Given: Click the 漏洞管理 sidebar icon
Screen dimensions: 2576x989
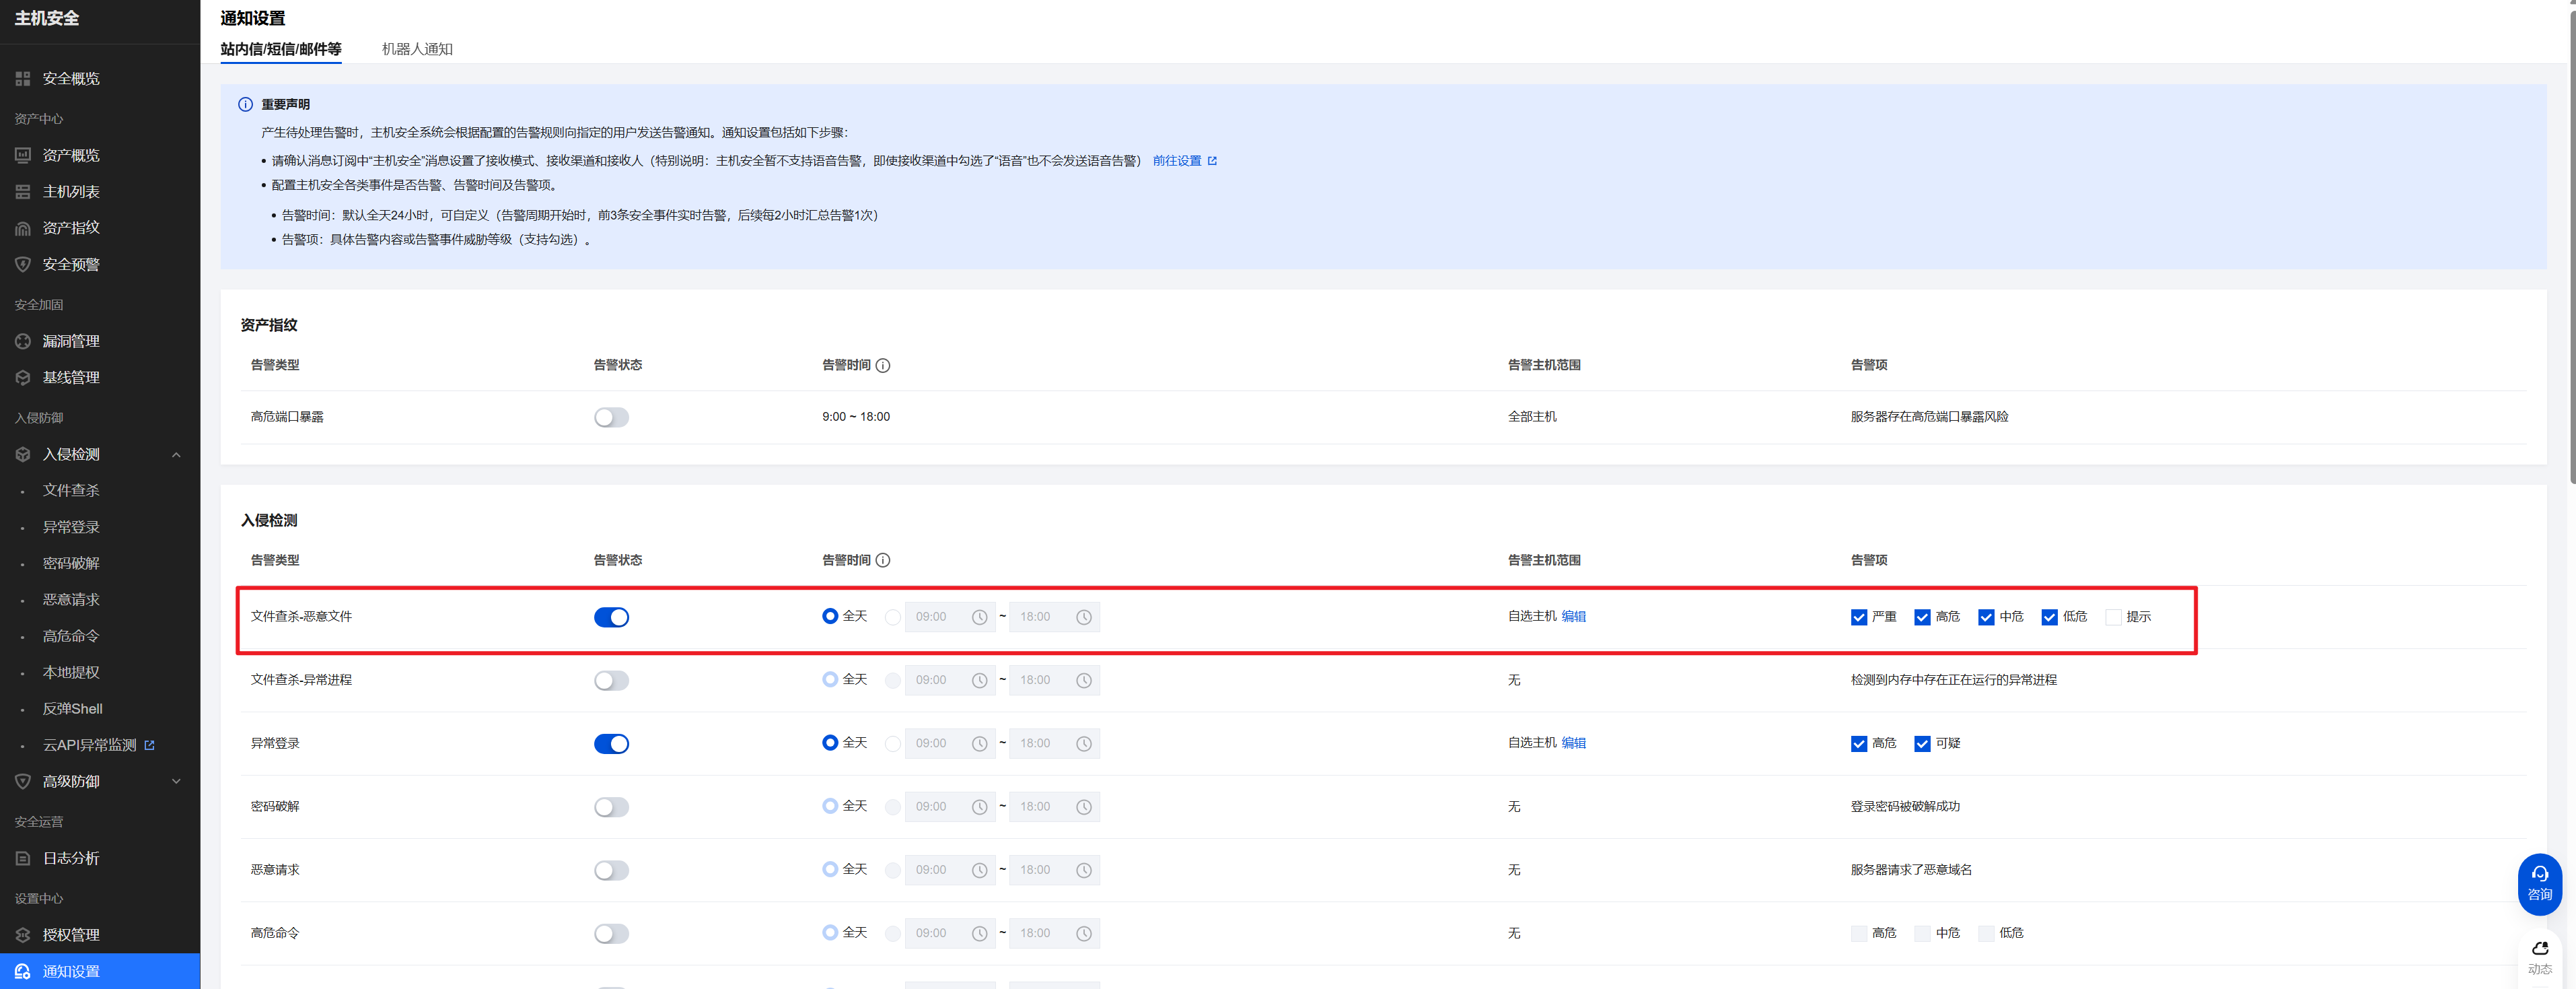Looking at the screenshot, I should click(x=23, y=342).
